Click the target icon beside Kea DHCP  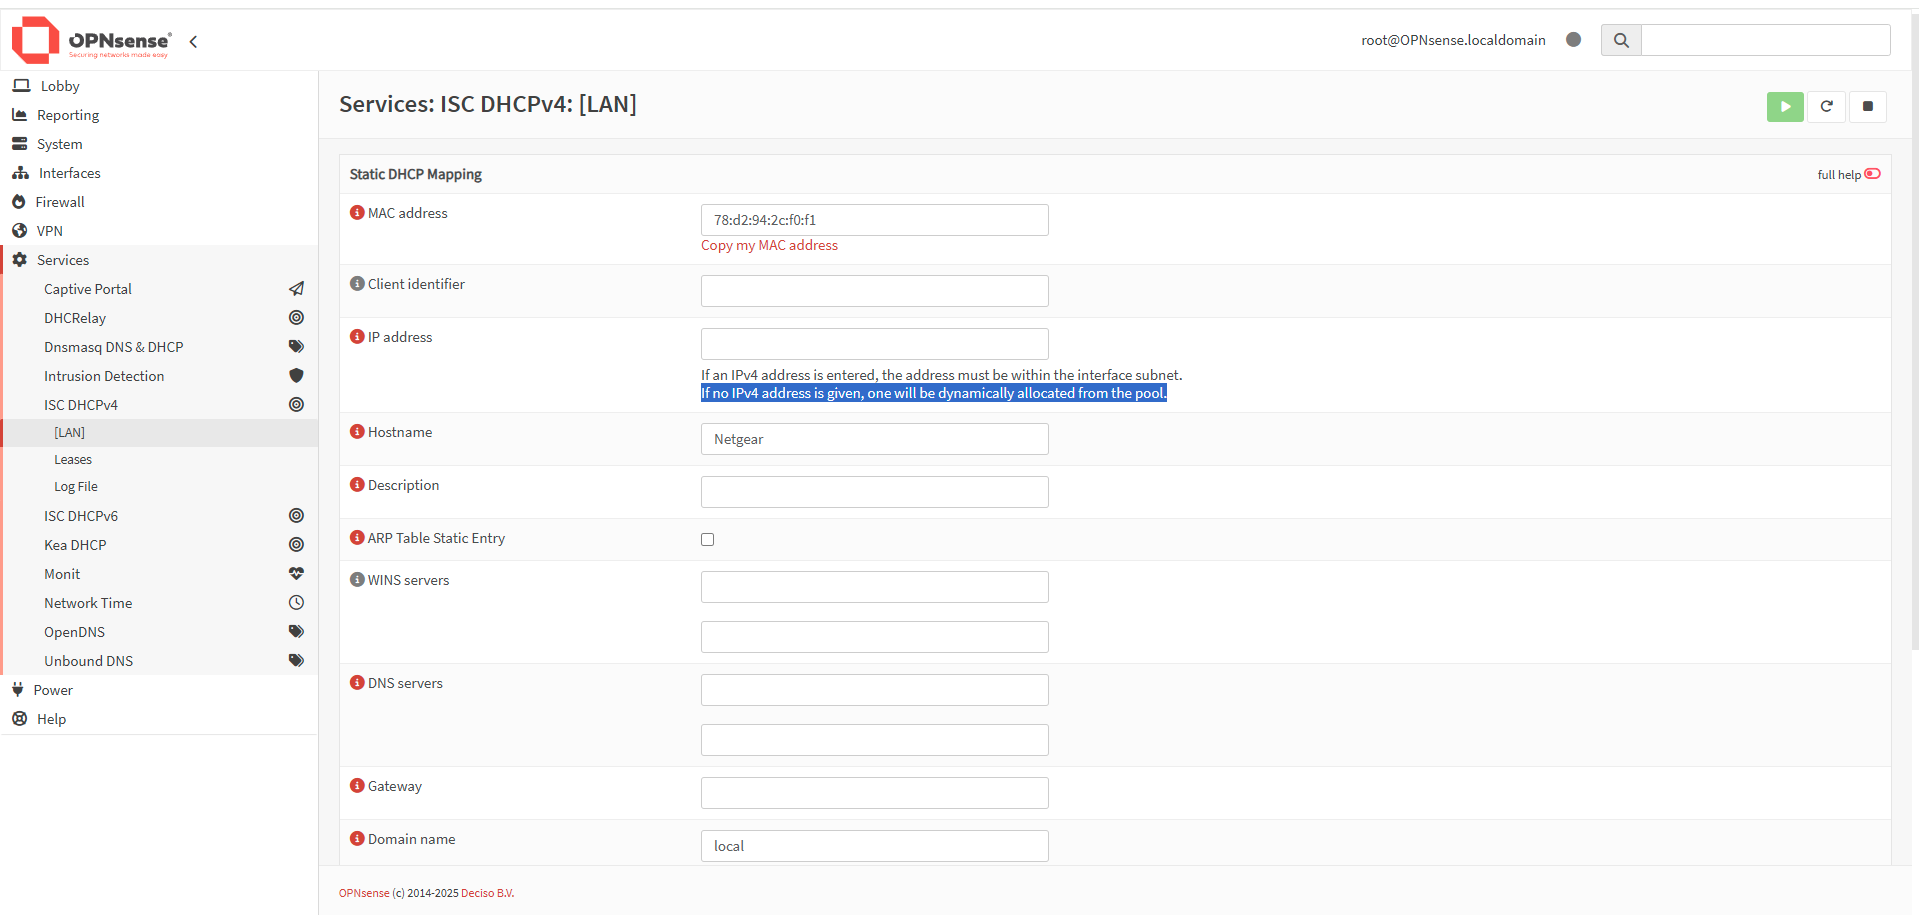(x=296, y=545)
